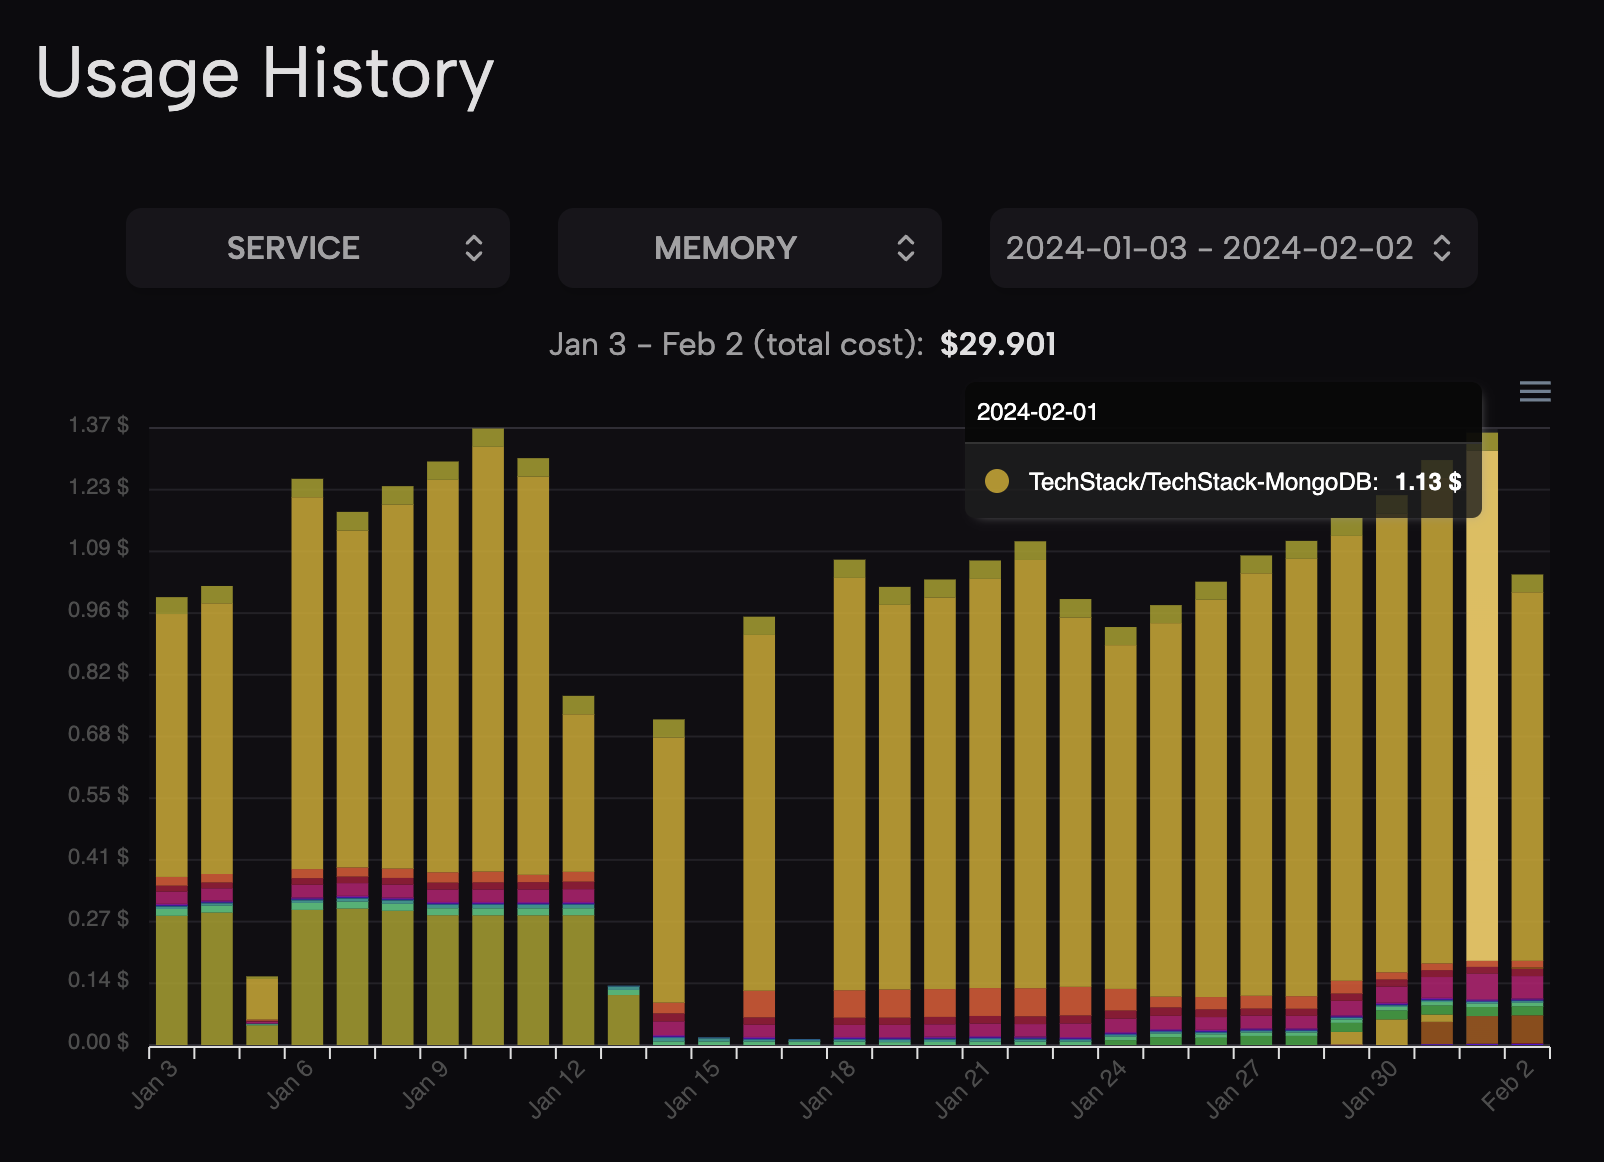Click the Jan 18 bar
Image resolution: width=1604 pixels, height=1162 pixels.
click(849, 802)
